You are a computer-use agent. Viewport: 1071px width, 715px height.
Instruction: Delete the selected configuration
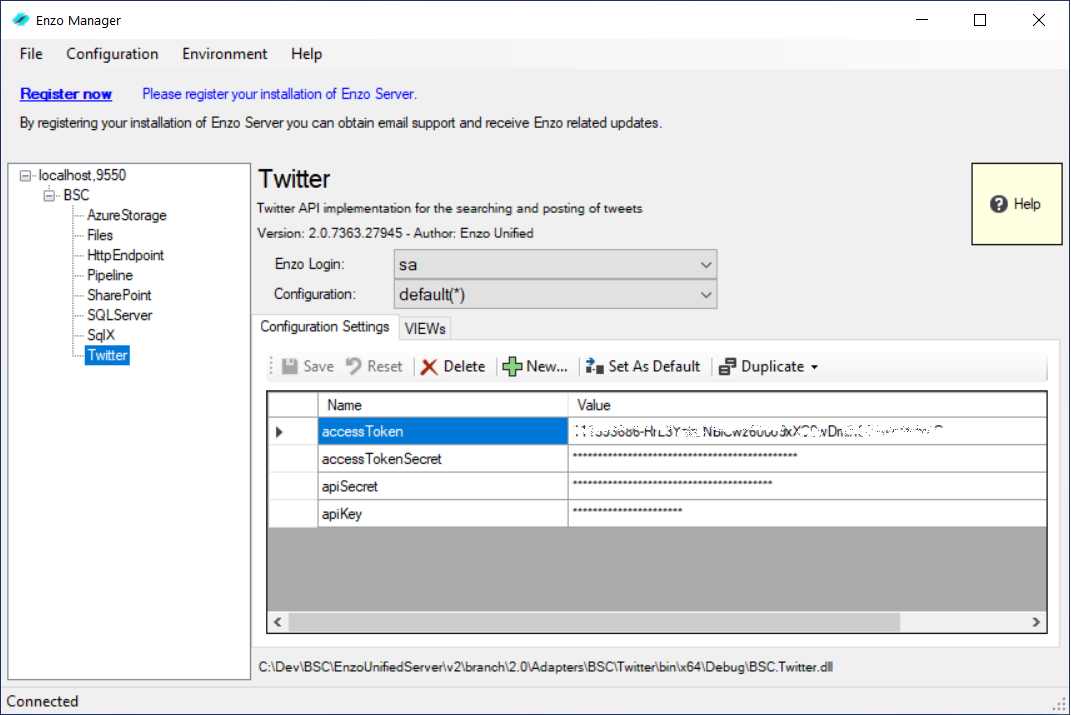453,367
